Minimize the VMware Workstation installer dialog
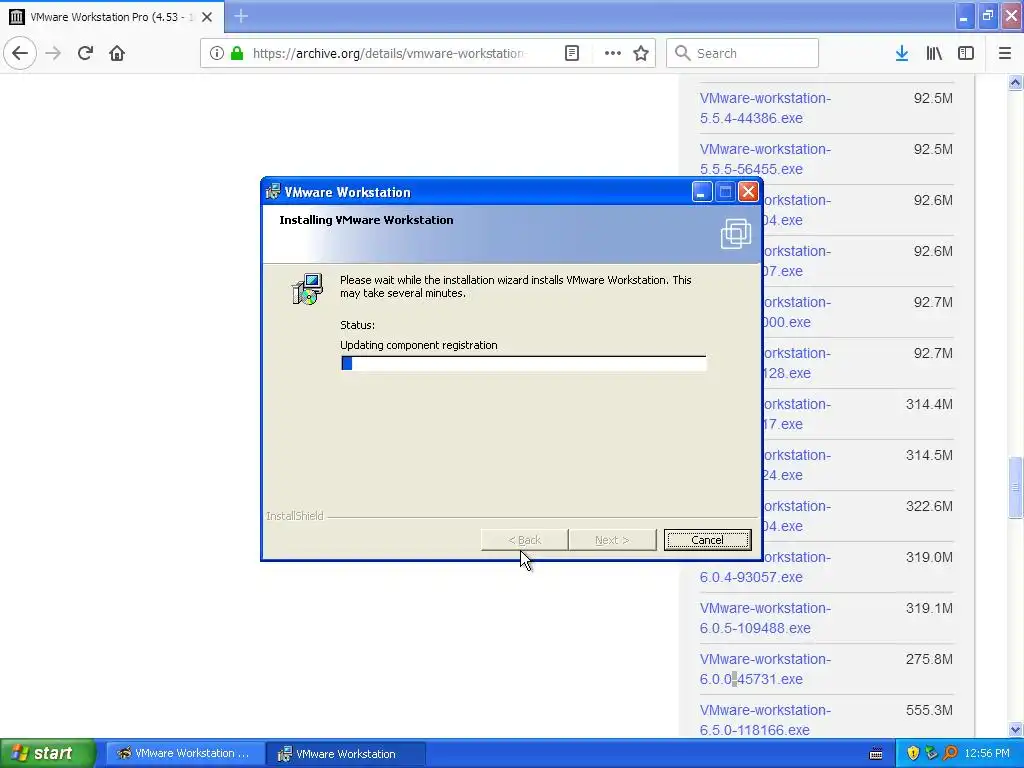The image size is (1024, 768). (x=701, y=192)
